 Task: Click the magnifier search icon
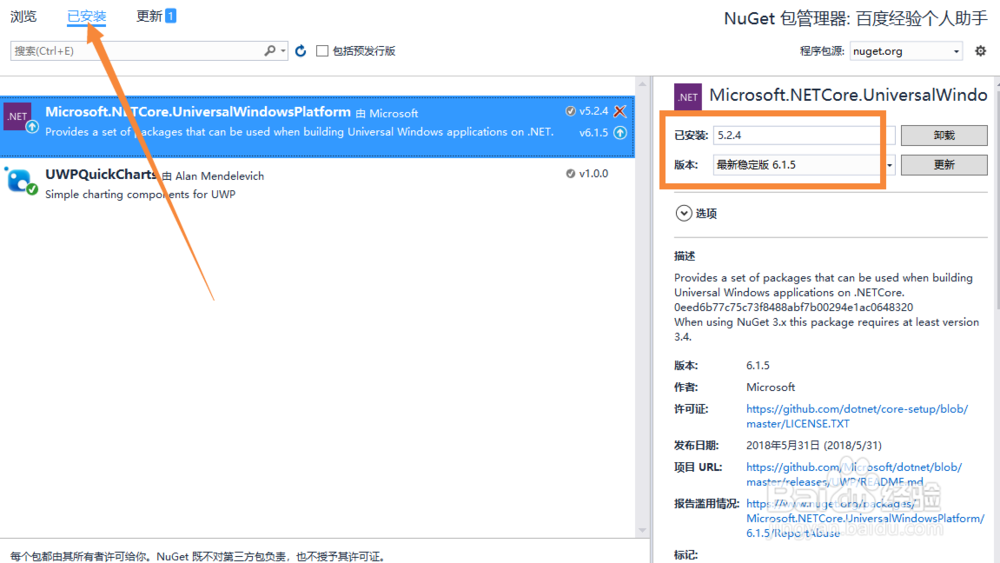pos(270,50)
